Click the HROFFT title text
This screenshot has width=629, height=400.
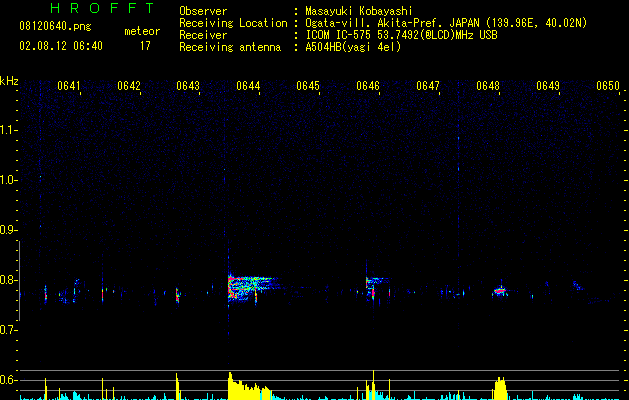coord(102,8)
